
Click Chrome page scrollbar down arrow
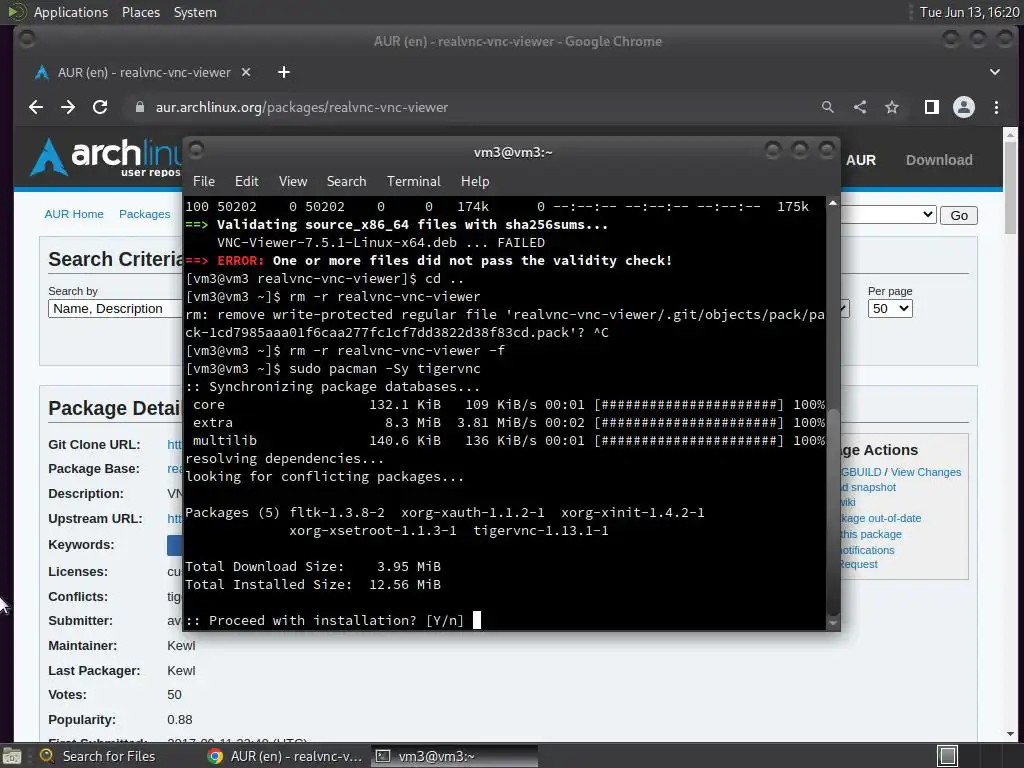click(1010, 734)
